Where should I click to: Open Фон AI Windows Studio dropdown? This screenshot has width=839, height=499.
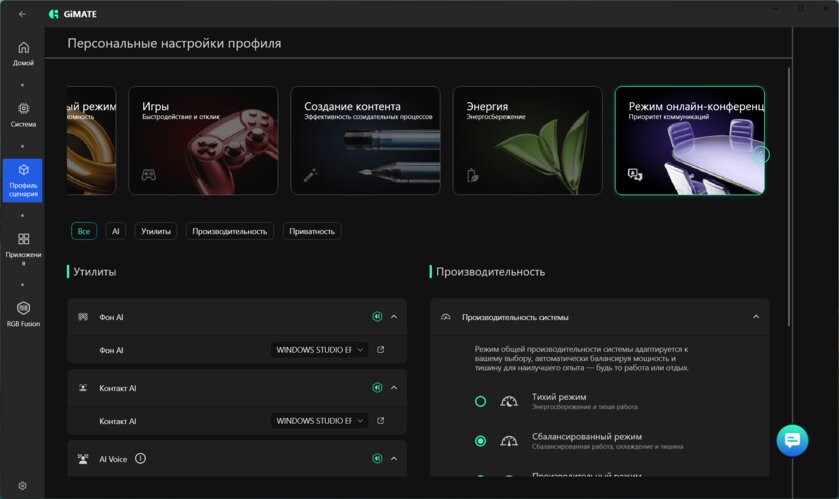(319, 349)
